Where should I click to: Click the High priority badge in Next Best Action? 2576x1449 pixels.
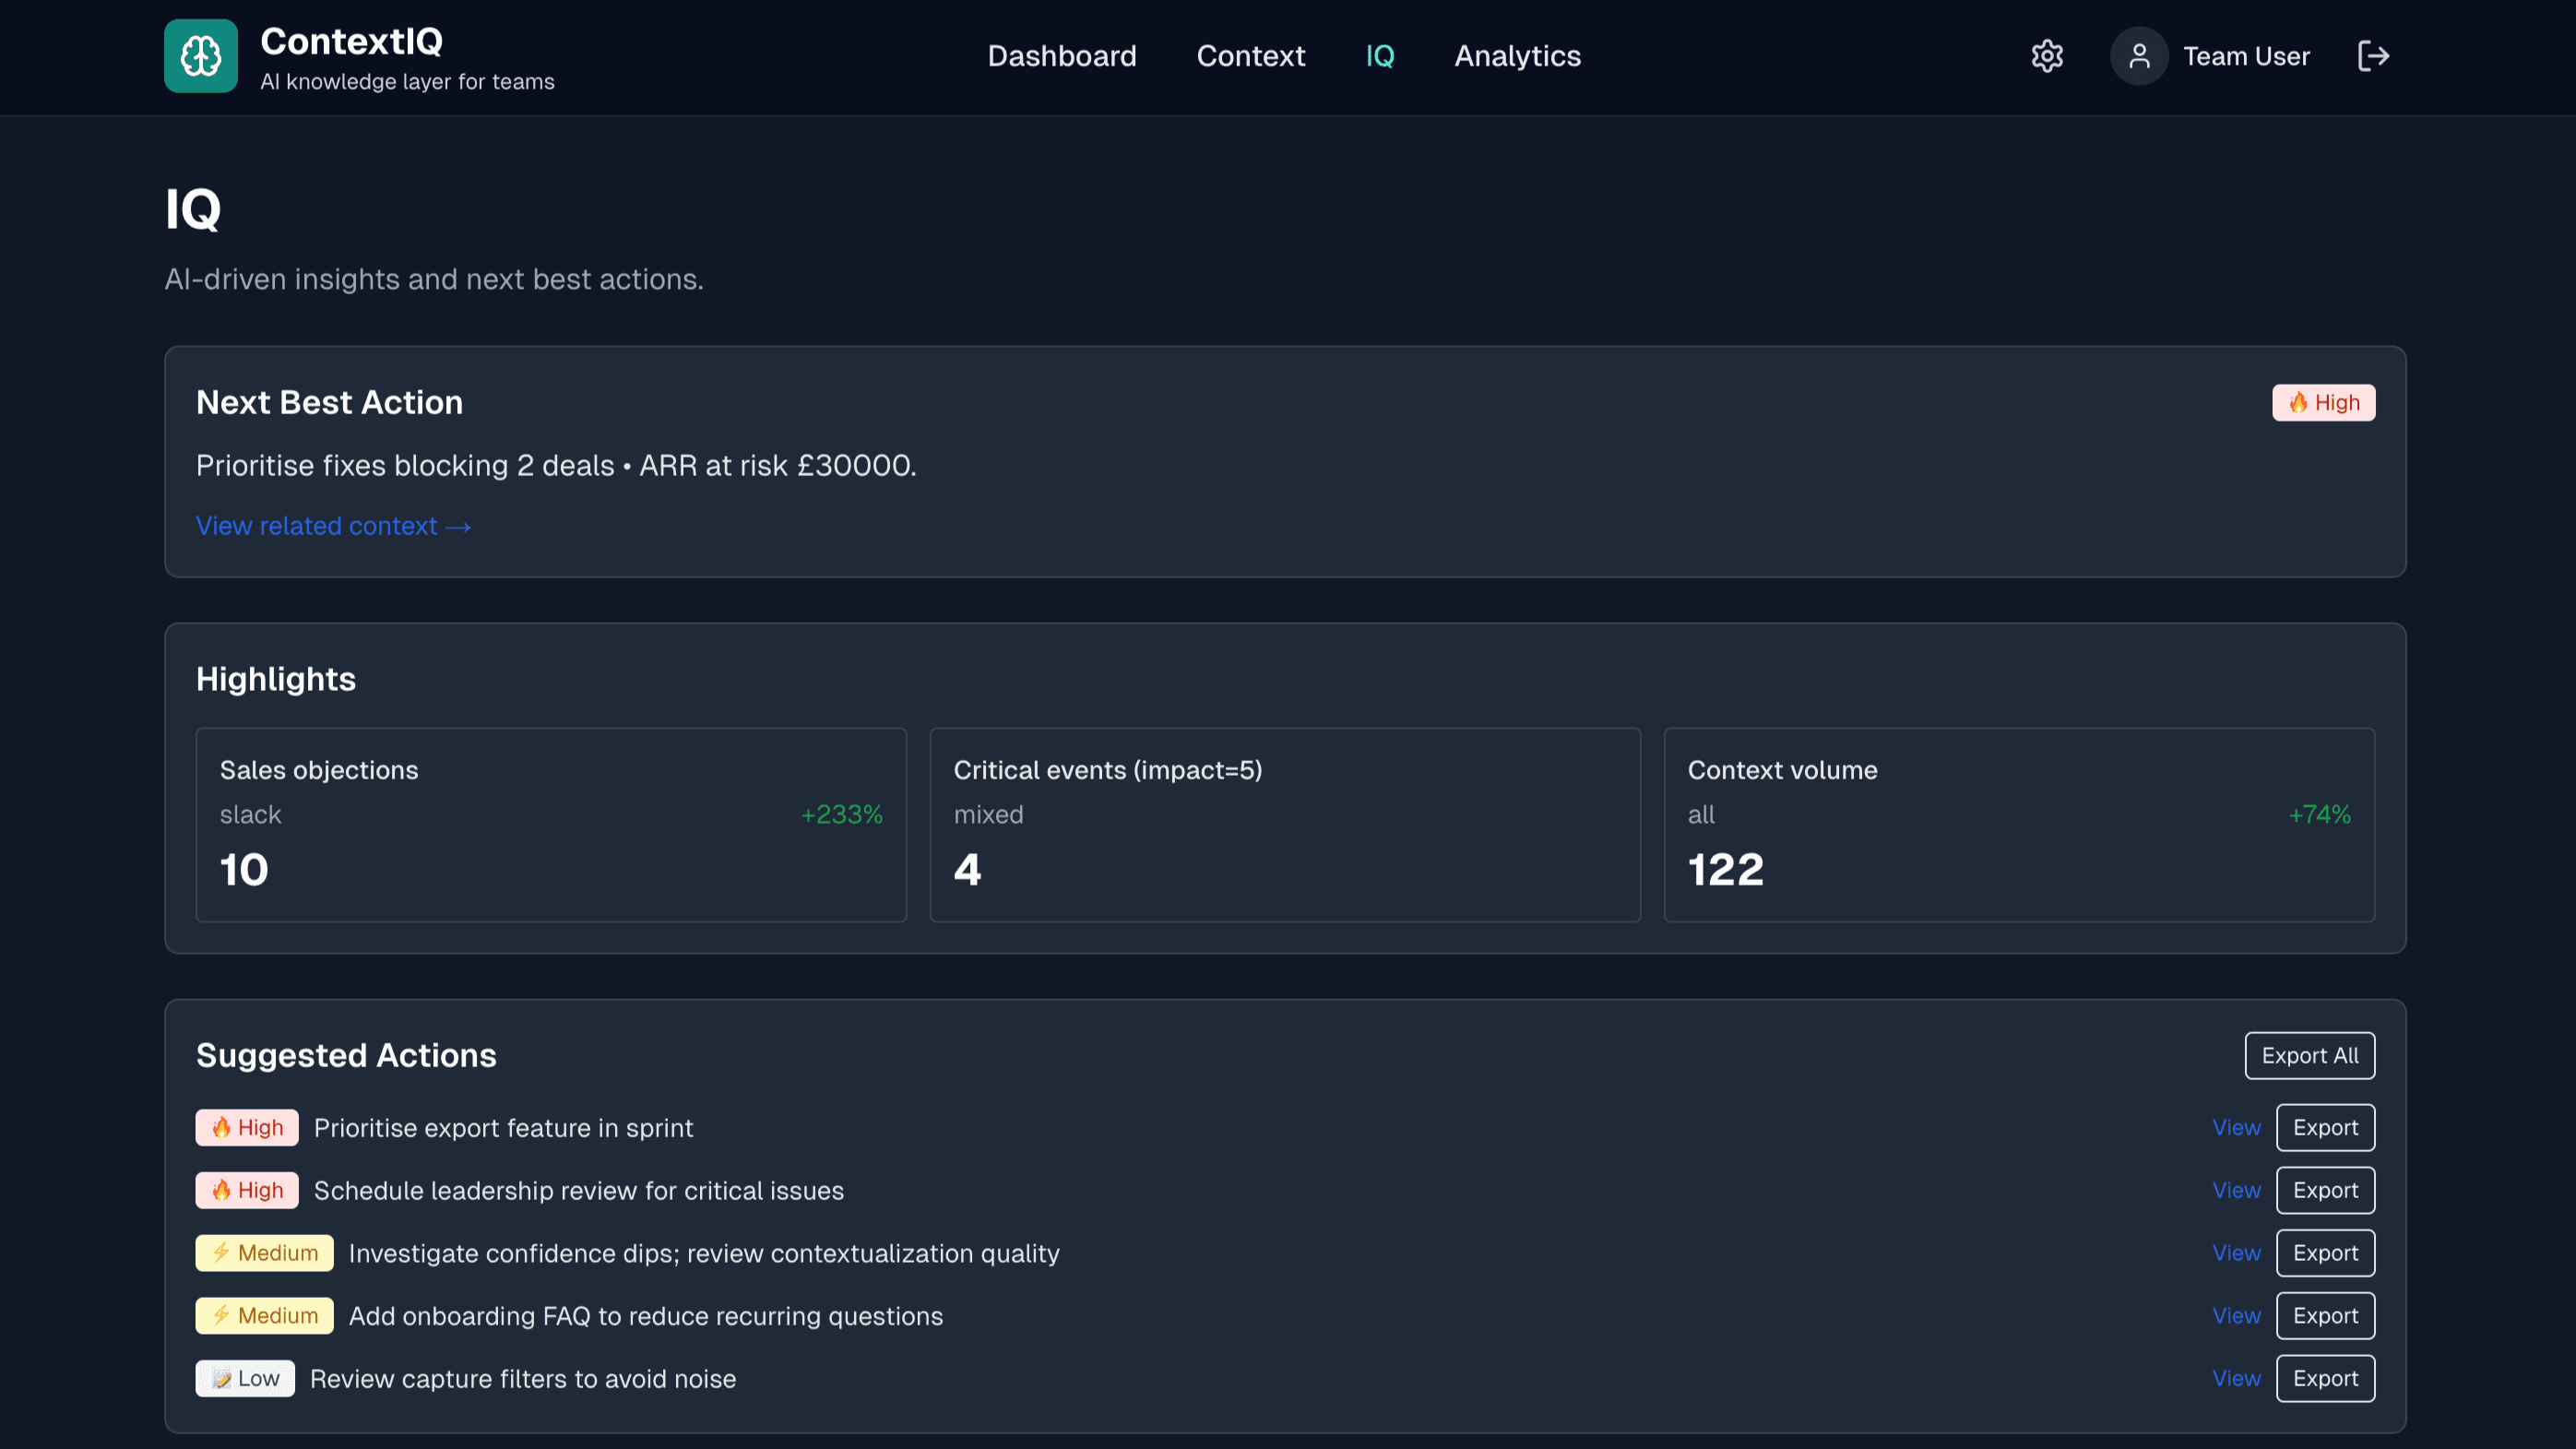2323,403
